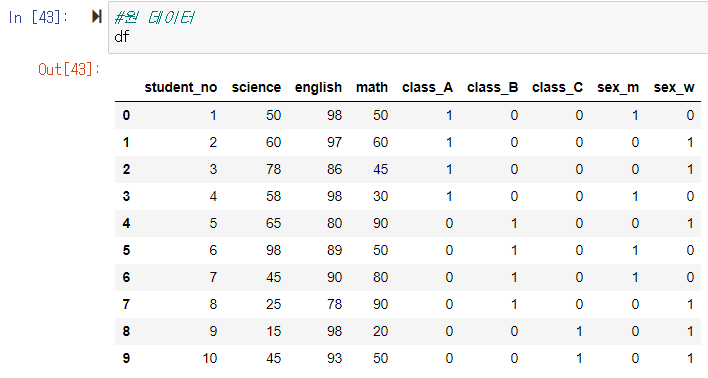
Task: Select the Out[43] output prompt
Action: pyautogui.click(x=69, y=70)
